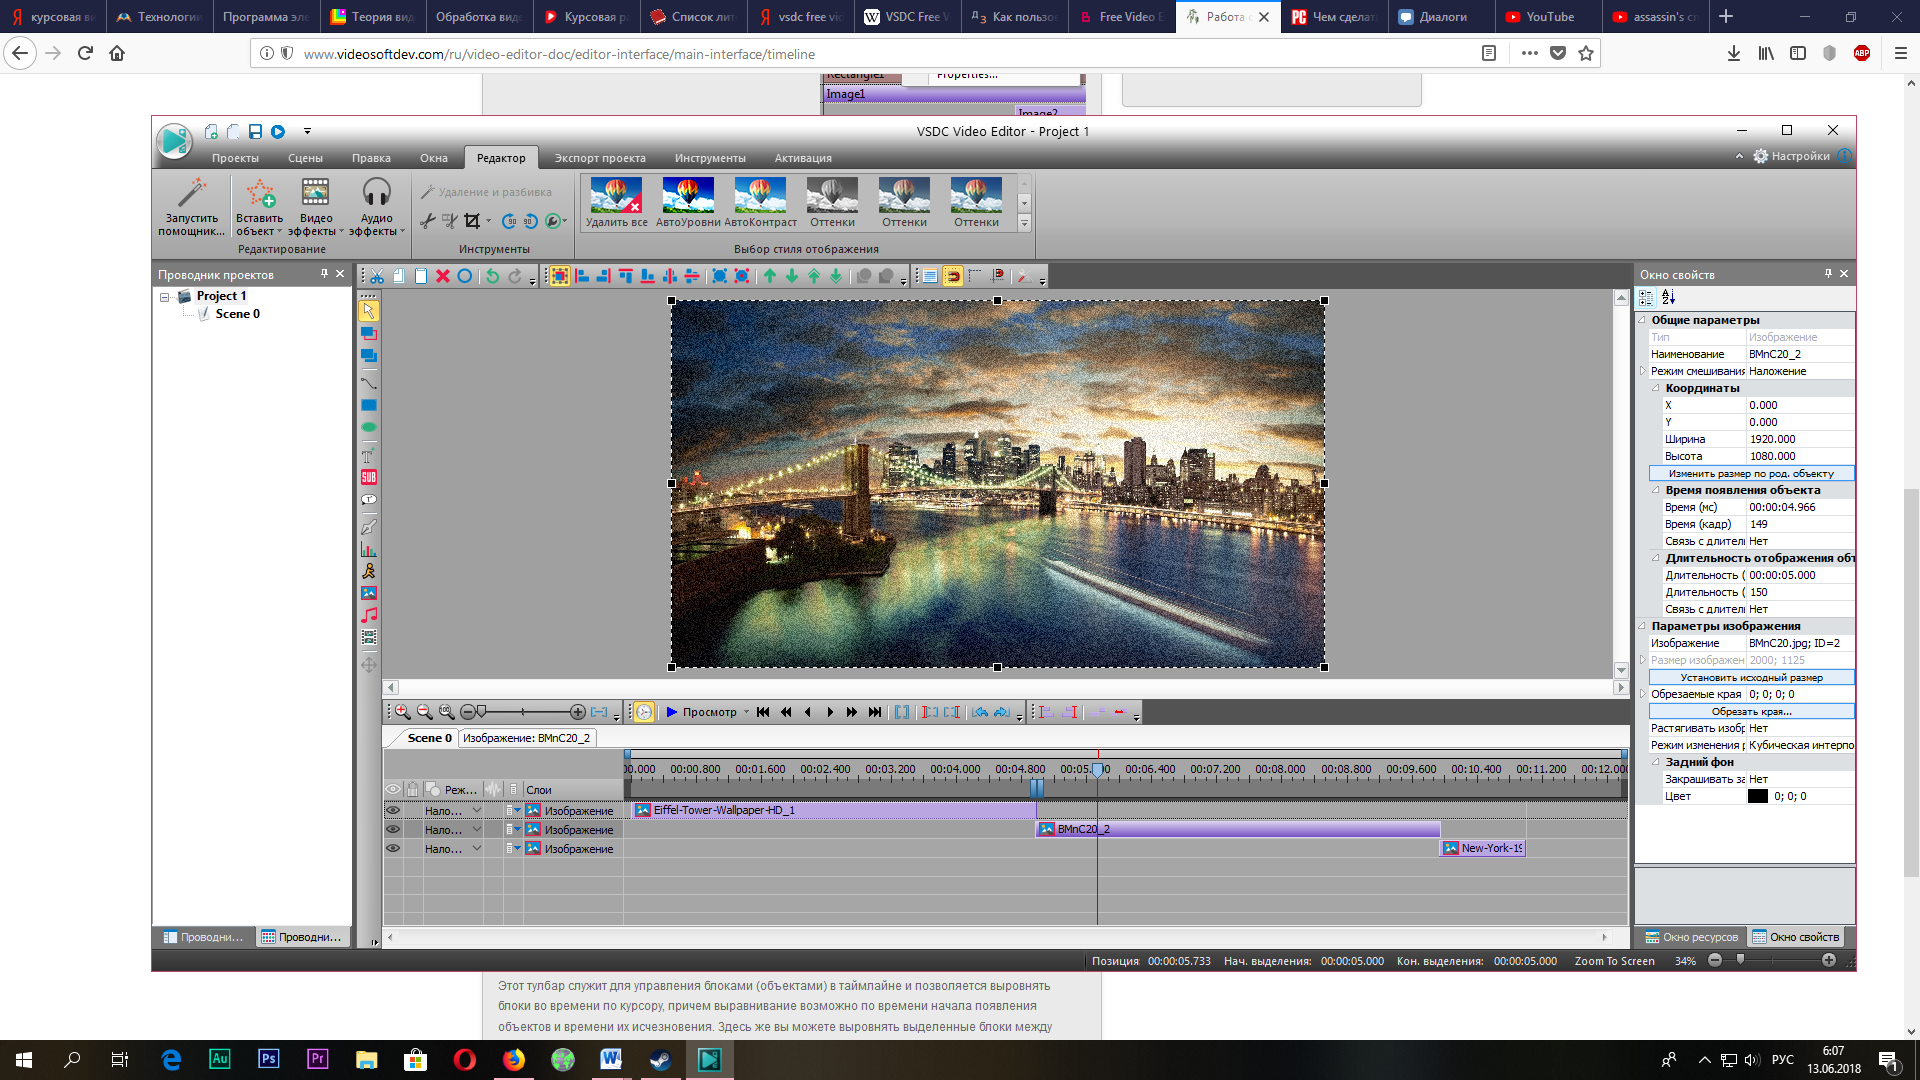Open the Просмотр dropdown arrow
Viewport: 1920px width, 1080px height.
coord(746,712)
